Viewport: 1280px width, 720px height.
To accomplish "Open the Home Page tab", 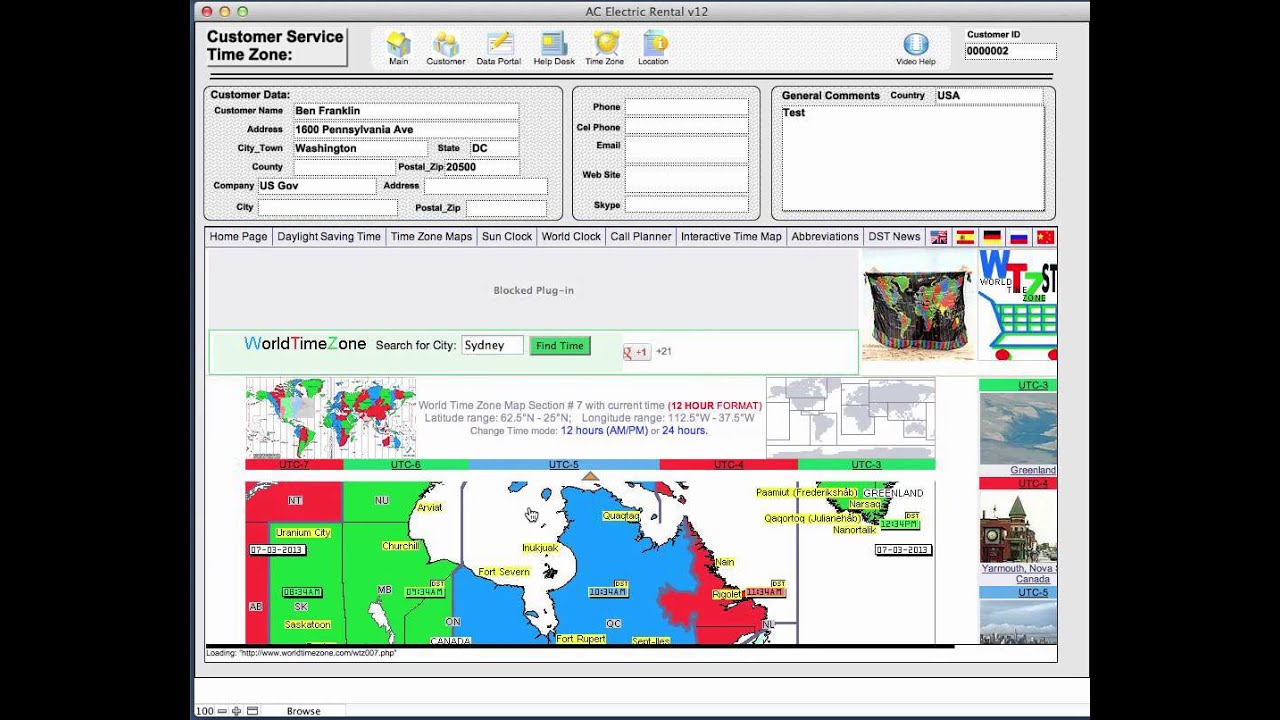I will (238, 237).
